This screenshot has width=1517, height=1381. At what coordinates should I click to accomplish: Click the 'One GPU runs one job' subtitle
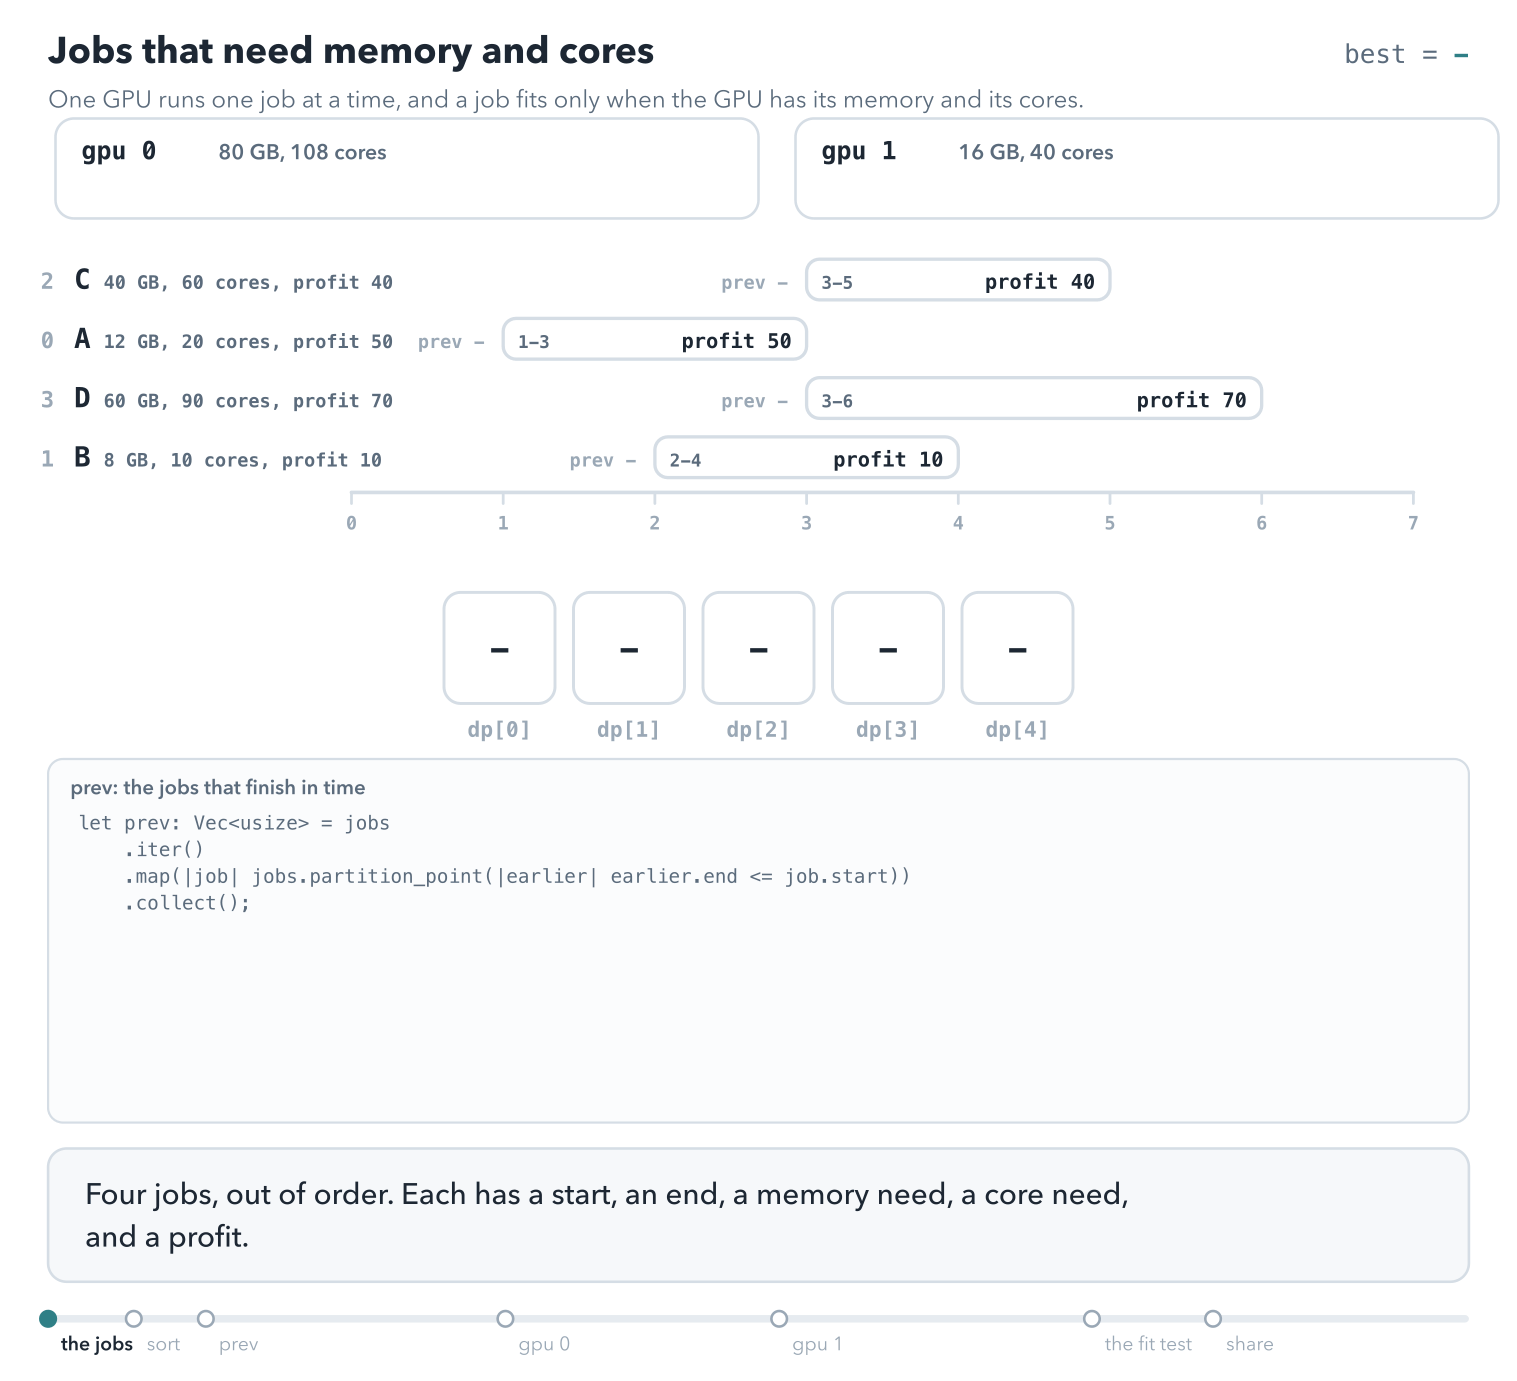pos(566,100)
